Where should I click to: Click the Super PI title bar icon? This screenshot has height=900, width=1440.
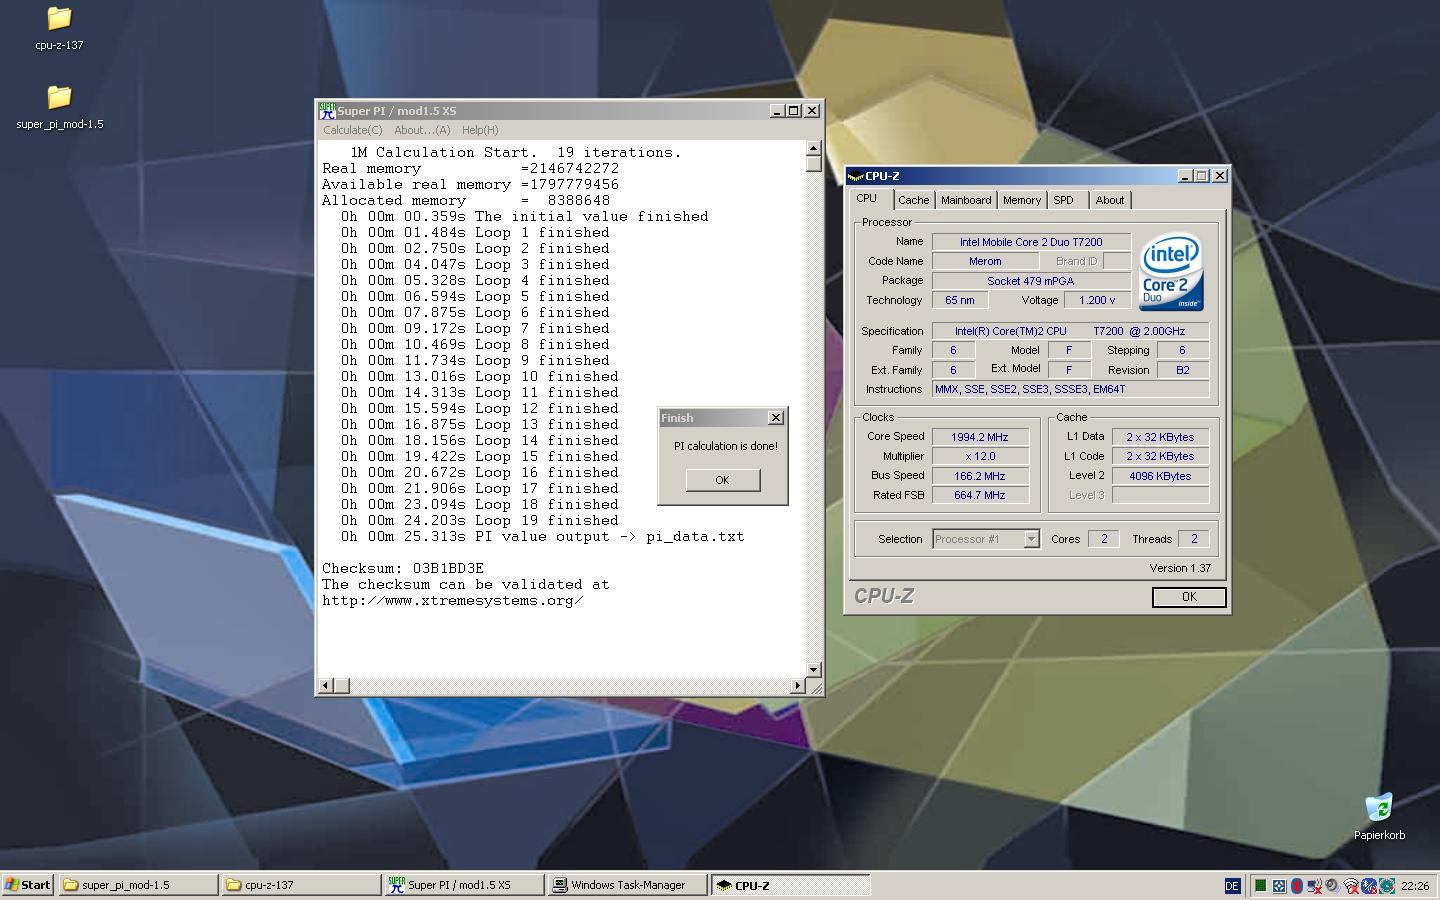[326, 111]
